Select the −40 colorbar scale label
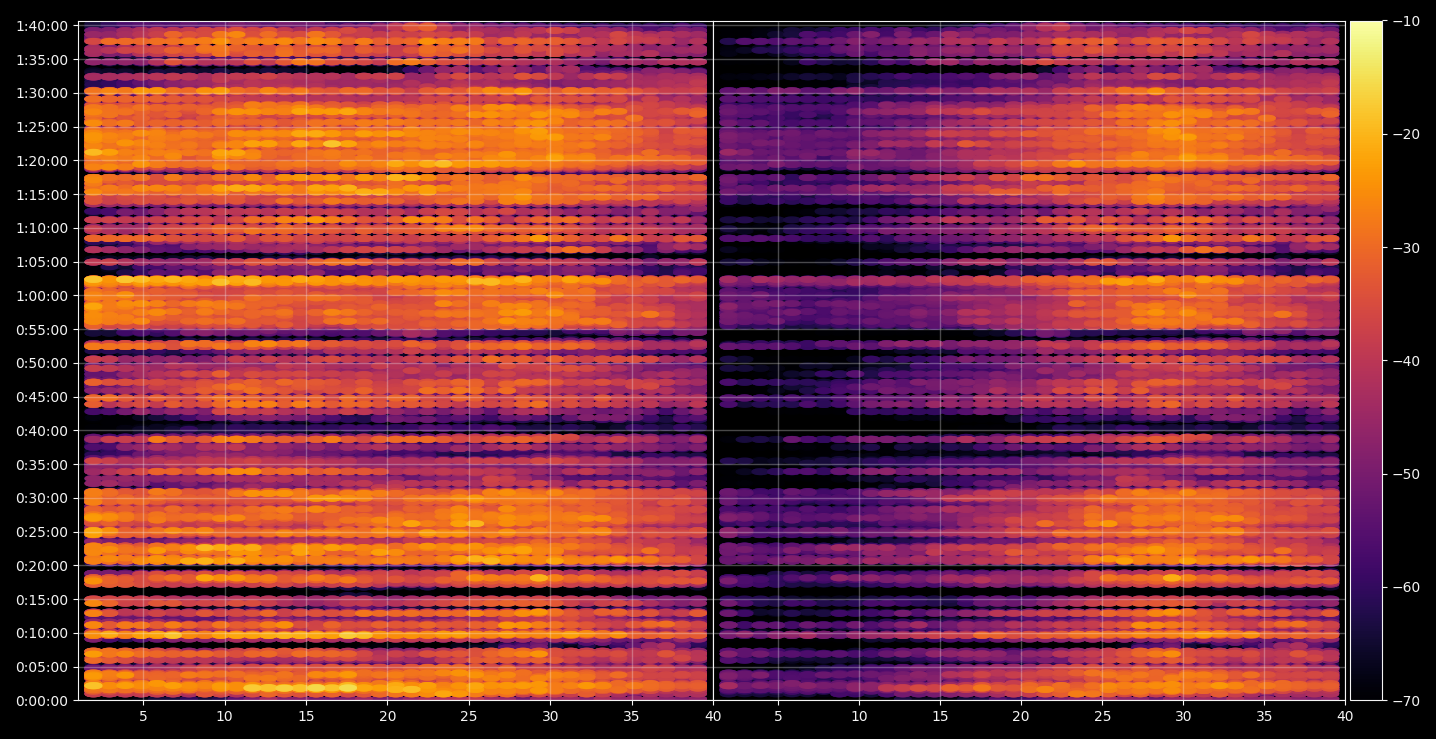This screenshot has width=1436, height=739. point(1405,361)
